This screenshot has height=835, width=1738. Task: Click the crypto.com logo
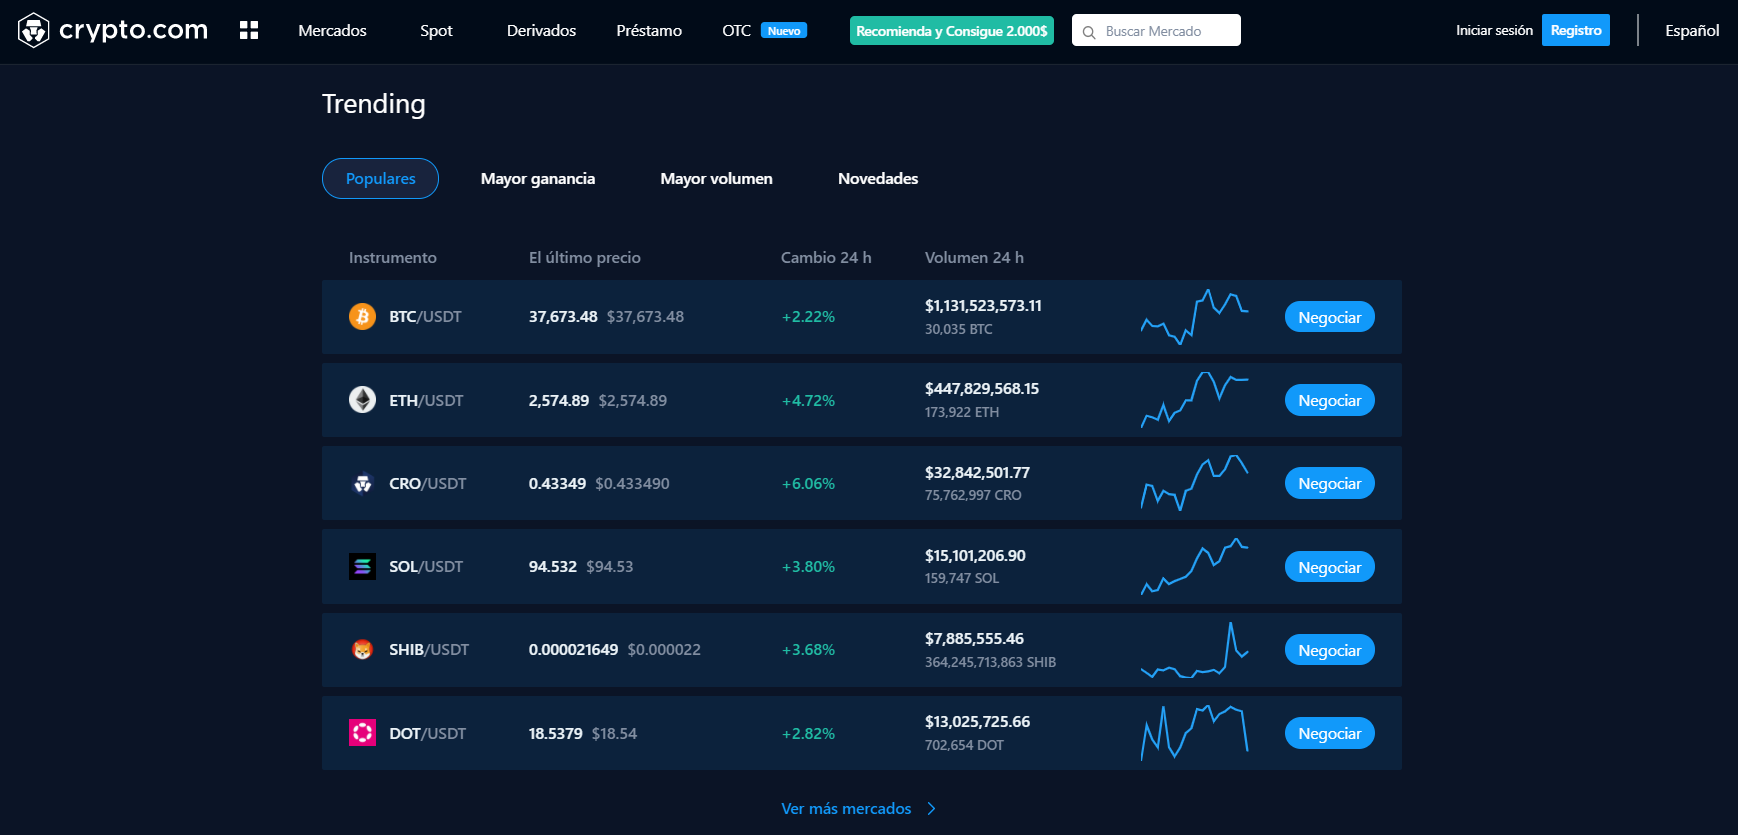pos(113,30)
